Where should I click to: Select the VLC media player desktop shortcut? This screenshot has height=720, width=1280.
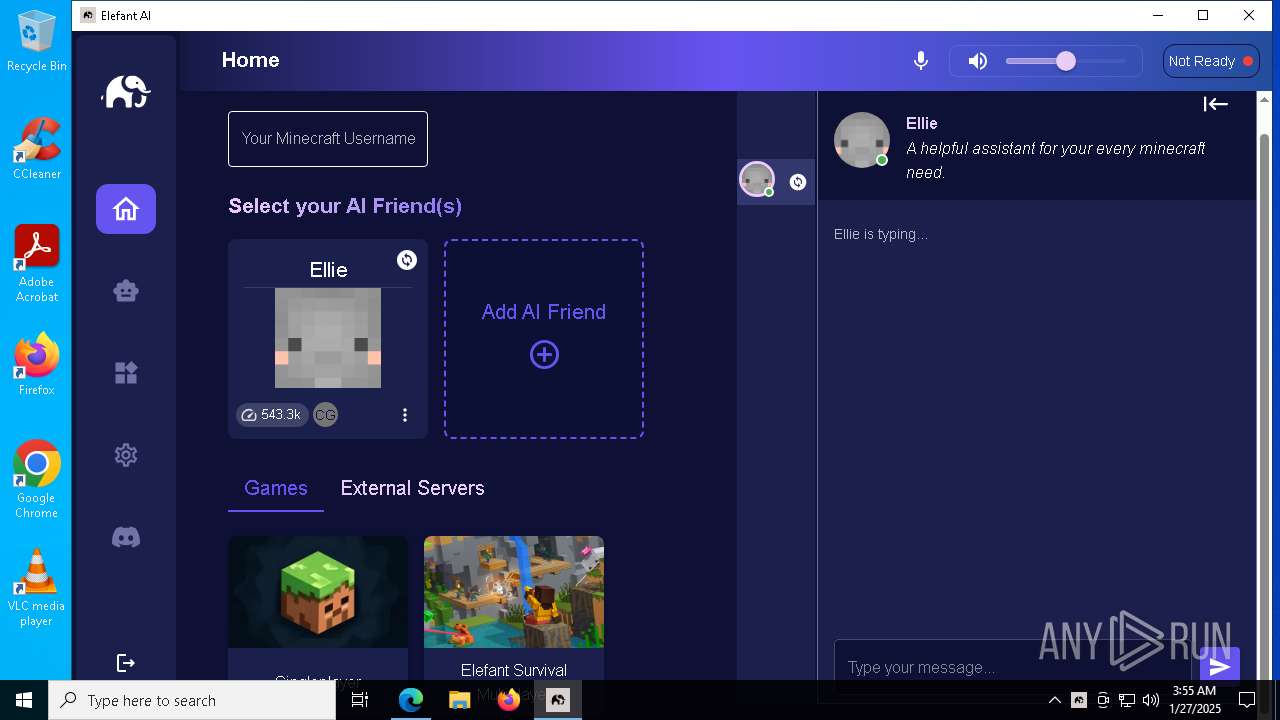[37, 587]
